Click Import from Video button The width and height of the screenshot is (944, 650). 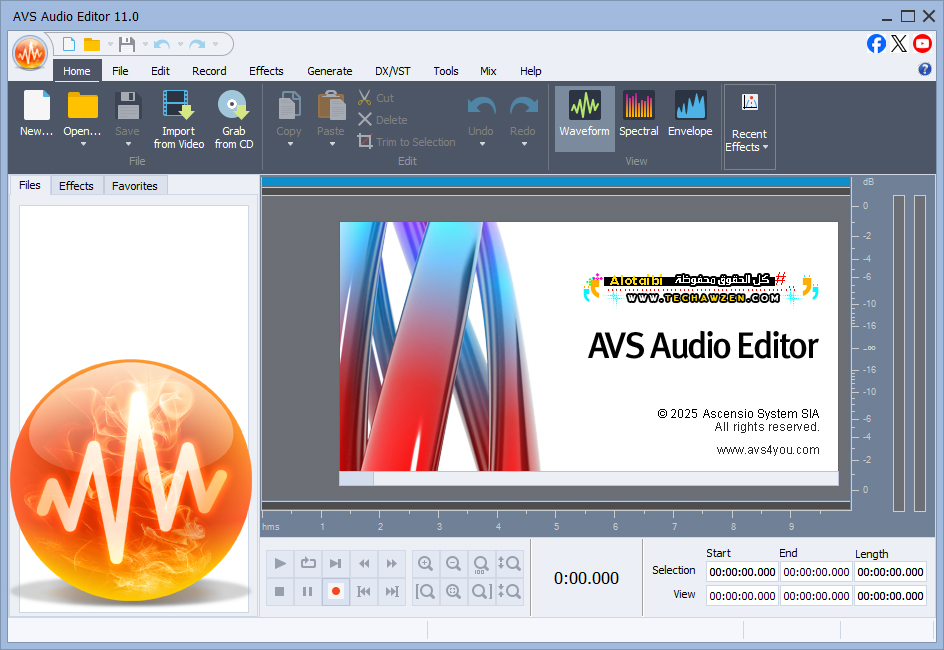(x=178, y=119)
